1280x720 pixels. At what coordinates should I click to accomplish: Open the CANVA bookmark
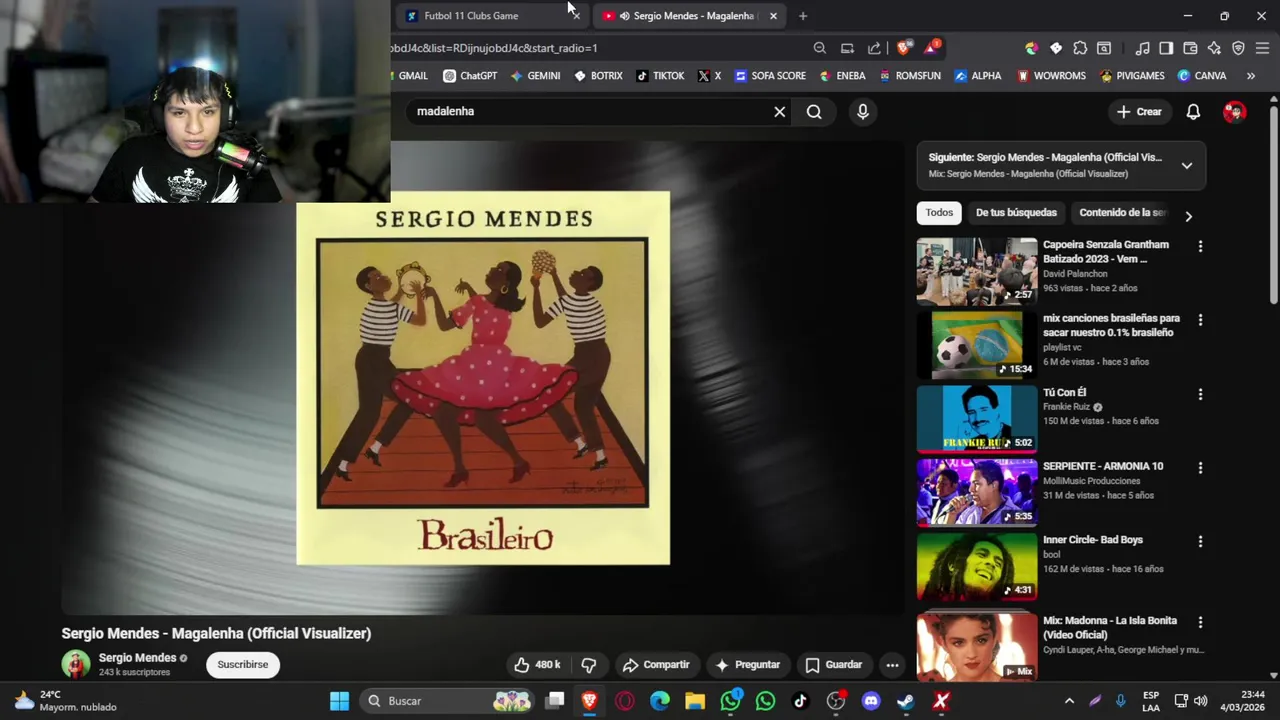[1202, 76]
